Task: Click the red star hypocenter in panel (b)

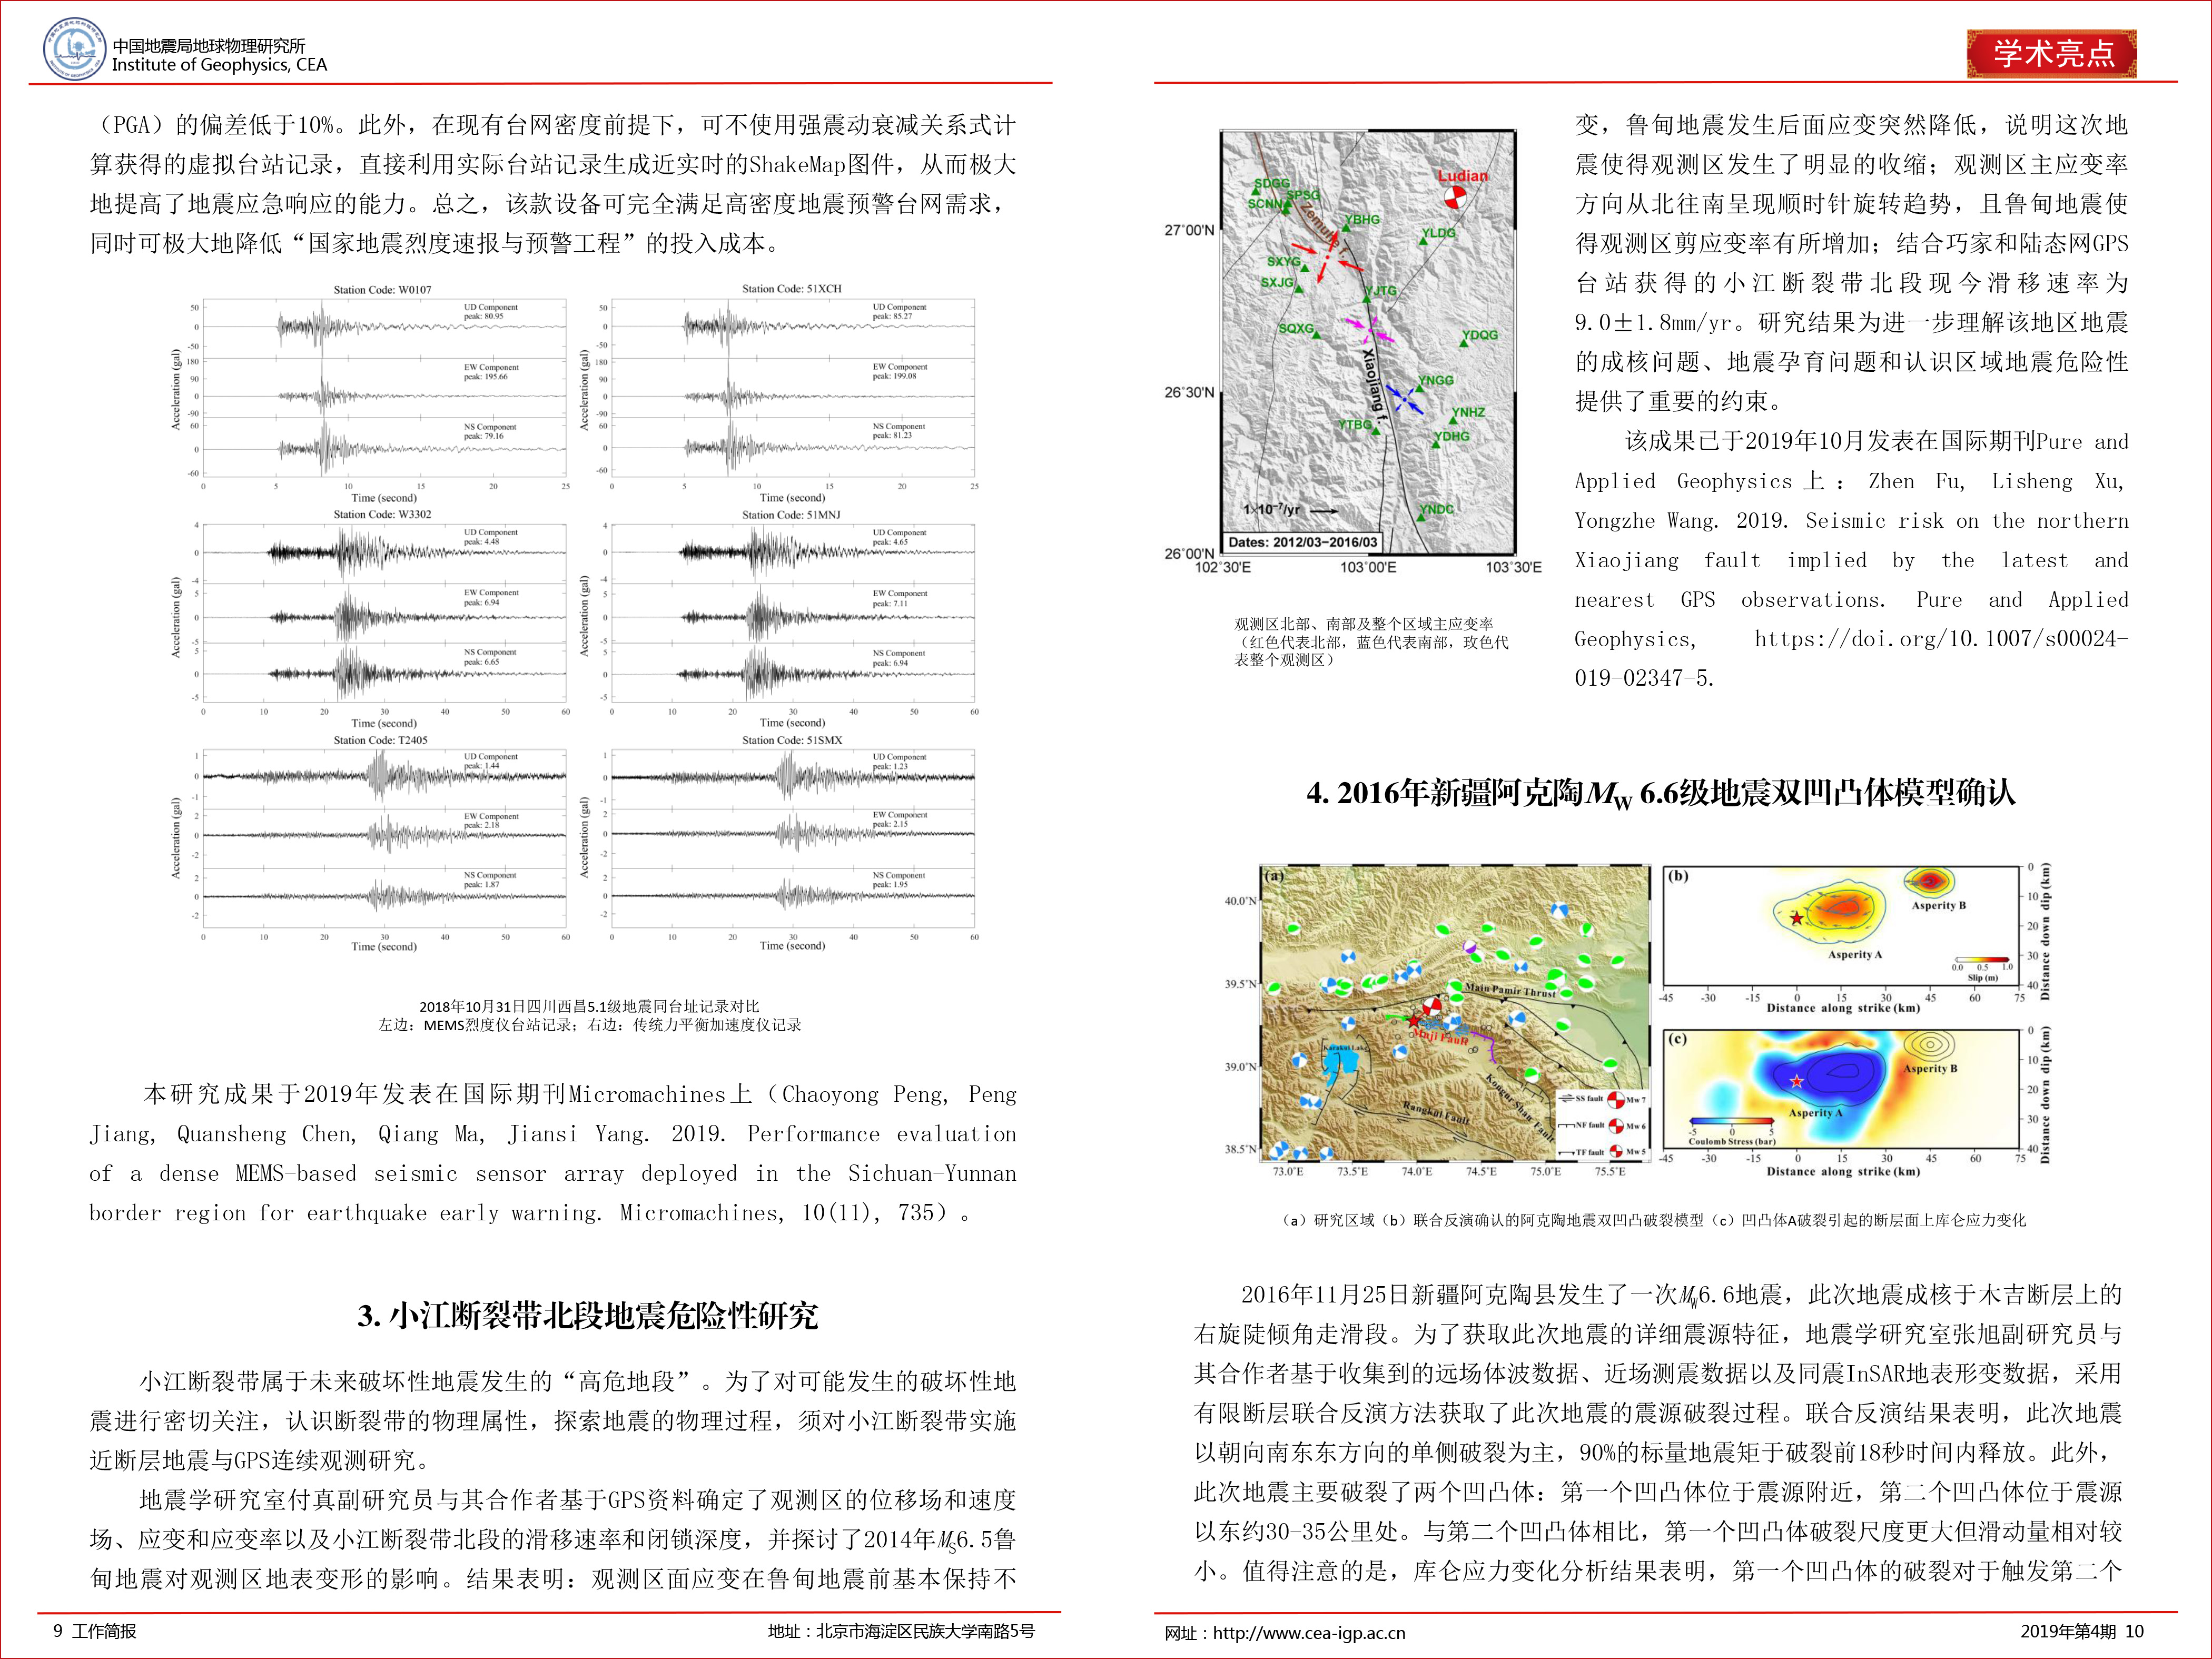Action: tap(1796, 918)
